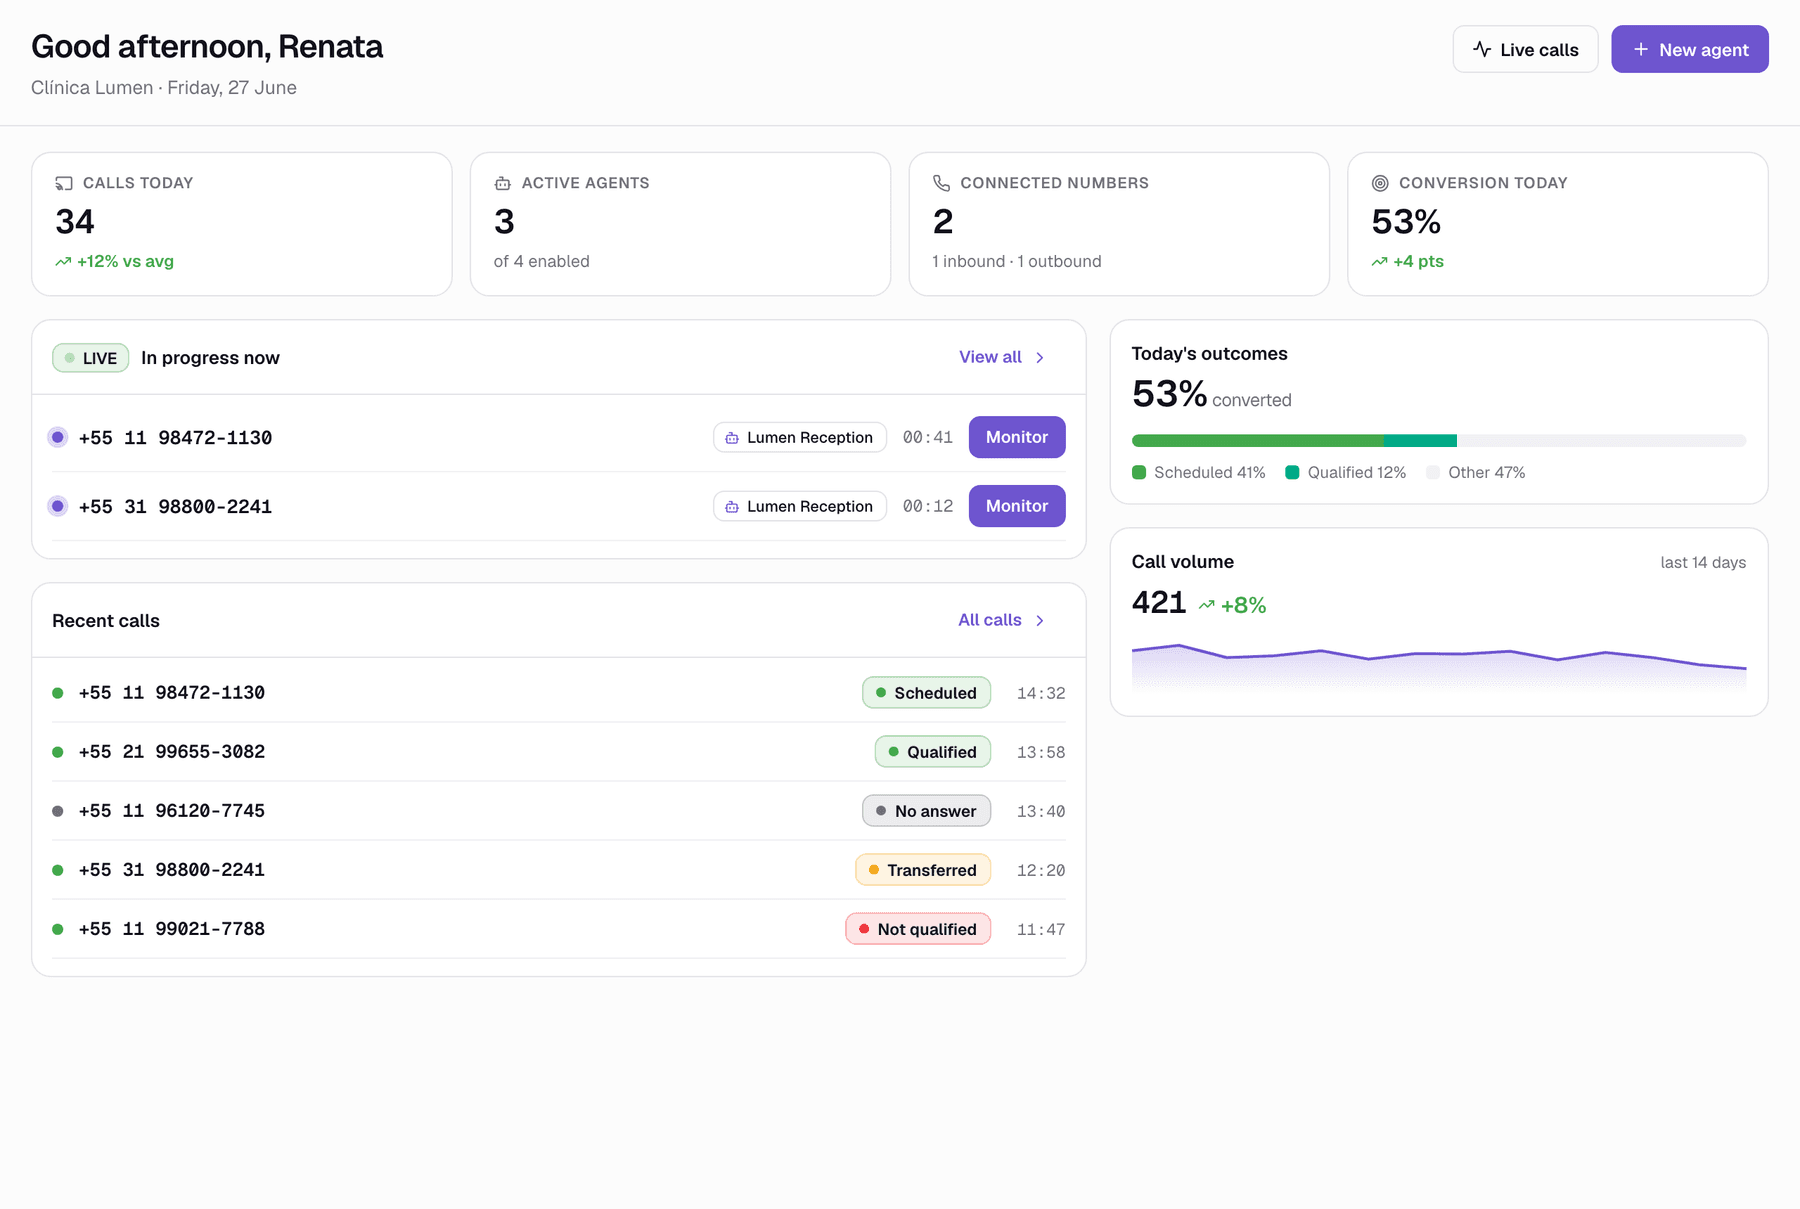Monitor the +55 31 98800-2241 live call

tap(1017, 506)
